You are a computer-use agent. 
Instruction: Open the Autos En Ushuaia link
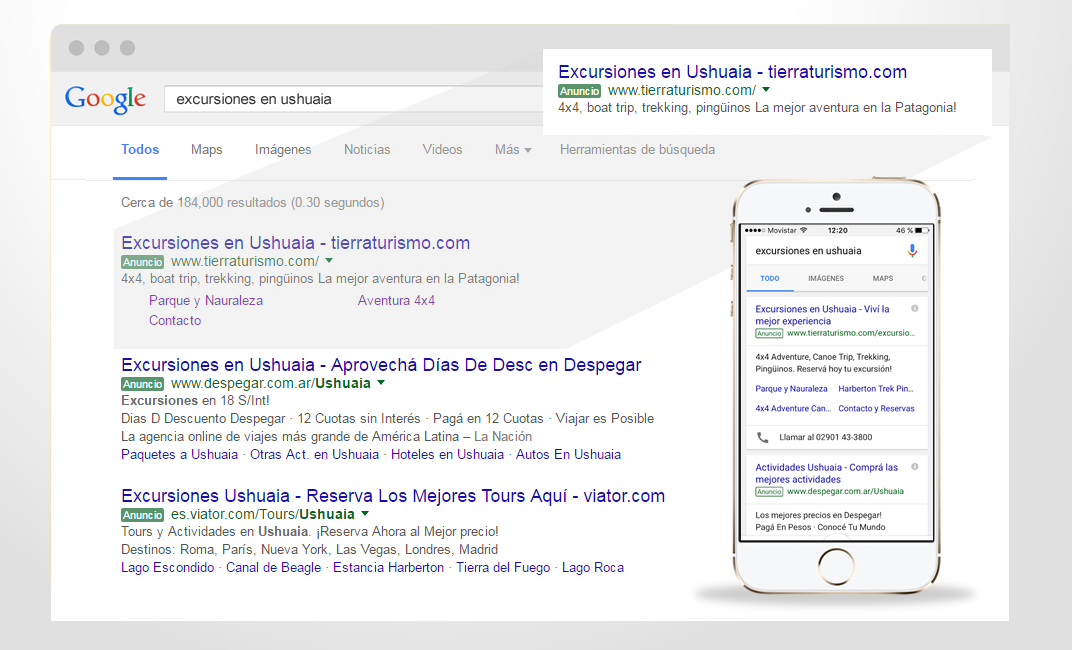point(568,455)
